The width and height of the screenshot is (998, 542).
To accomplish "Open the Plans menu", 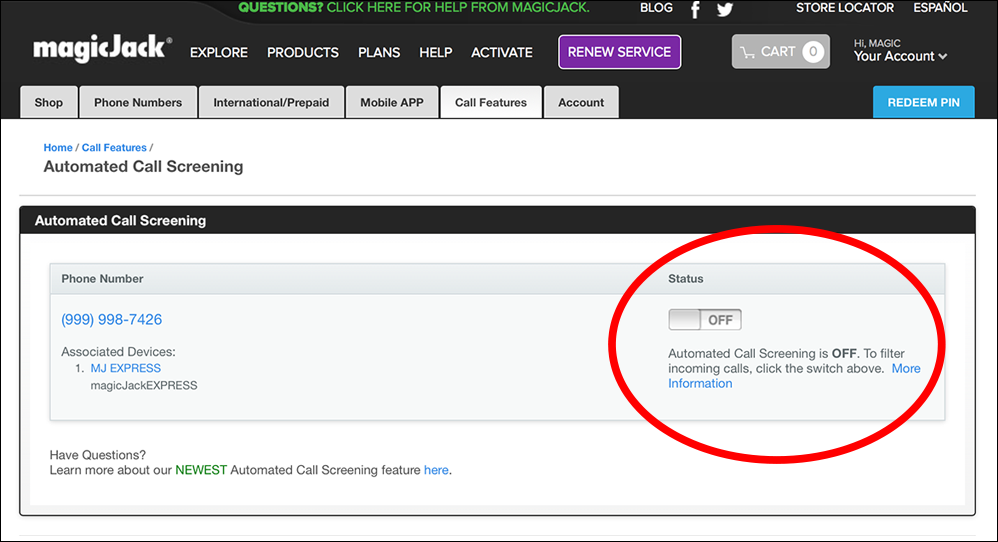I will coord(379,52).
